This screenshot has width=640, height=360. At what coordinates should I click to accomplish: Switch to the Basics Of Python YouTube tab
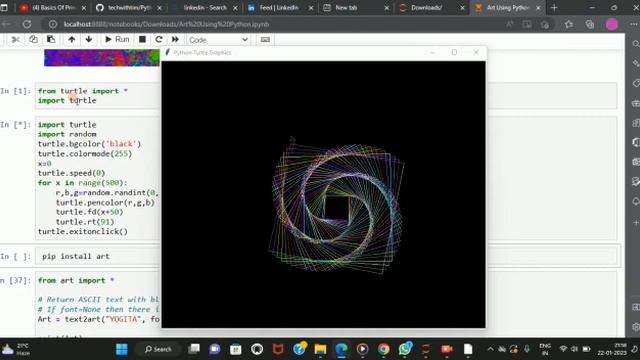53,8
